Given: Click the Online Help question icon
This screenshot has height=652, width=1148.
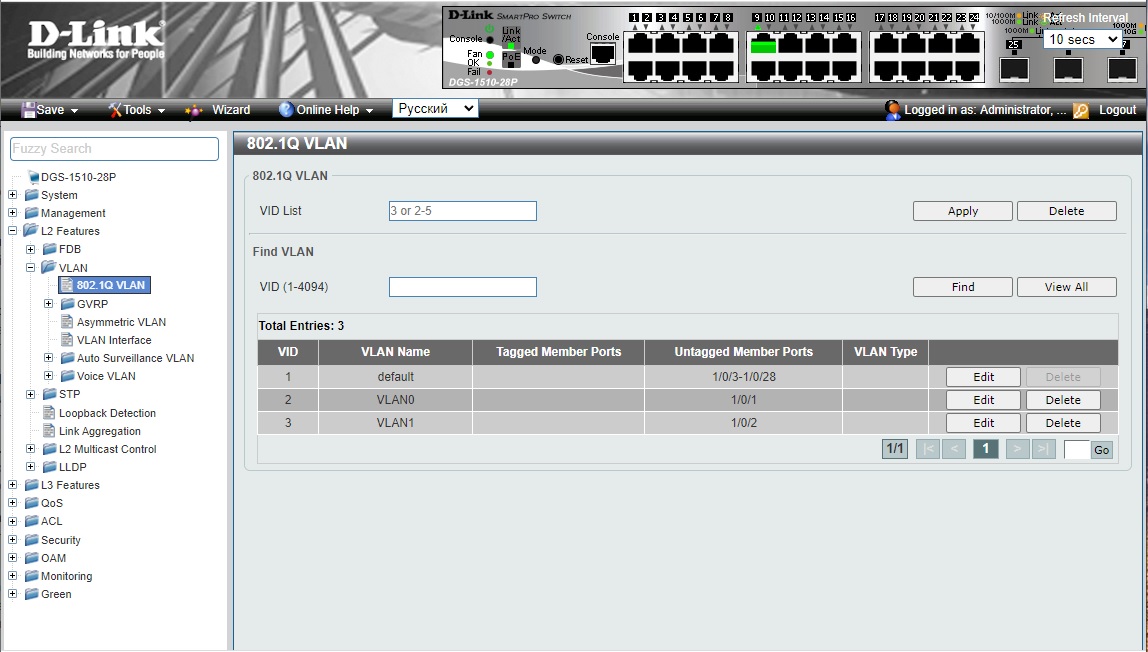Looking at the screenshot, I should (286, 110).
